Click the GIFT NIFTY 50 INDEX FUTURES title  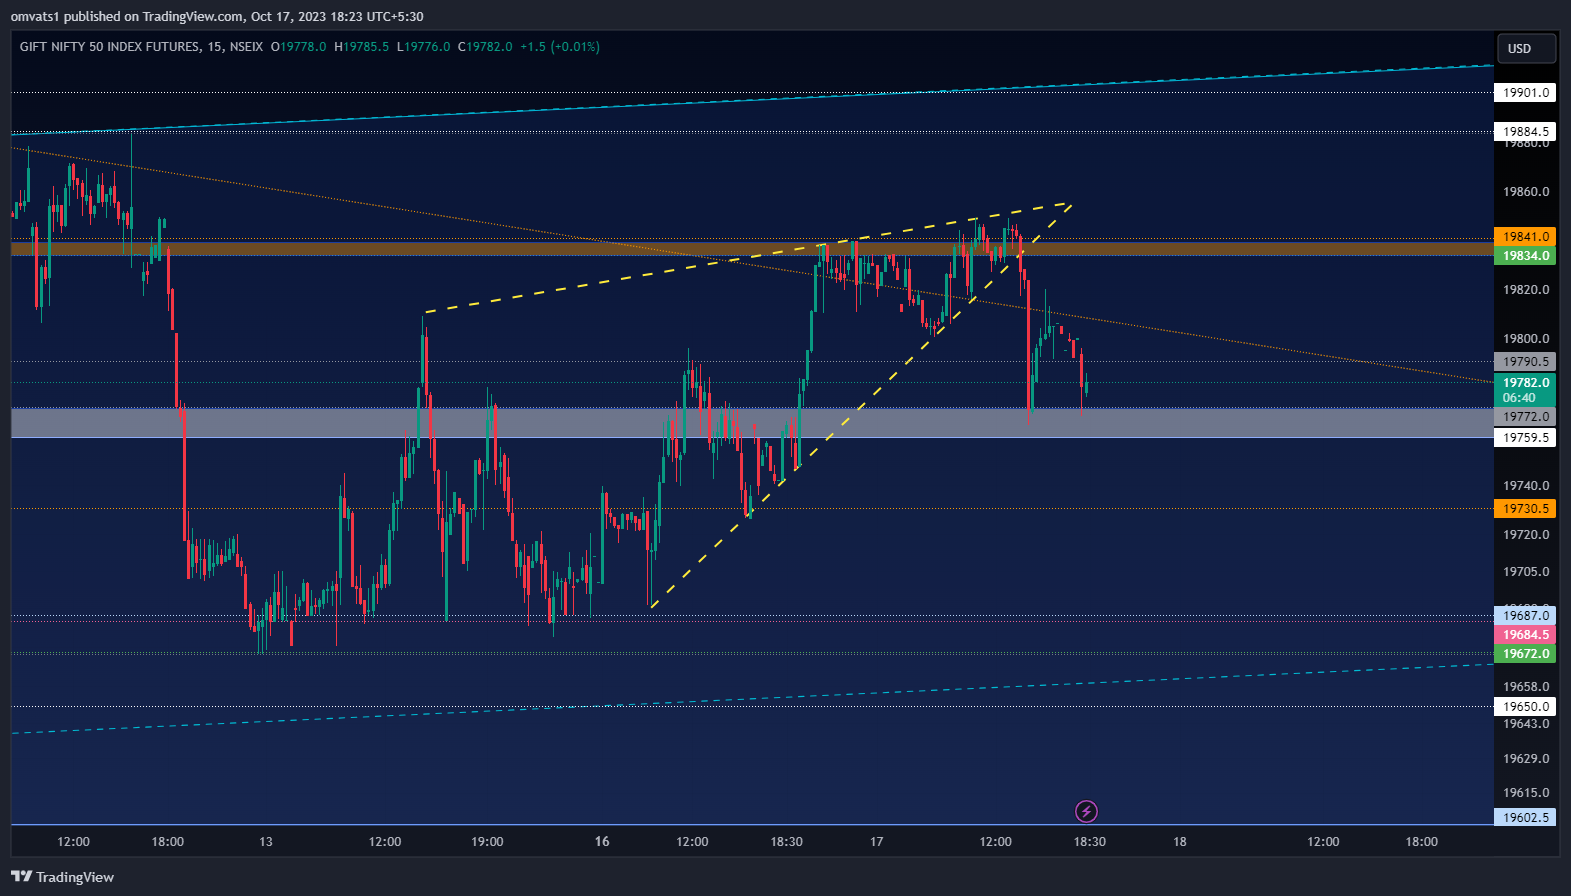coord(110,46)
